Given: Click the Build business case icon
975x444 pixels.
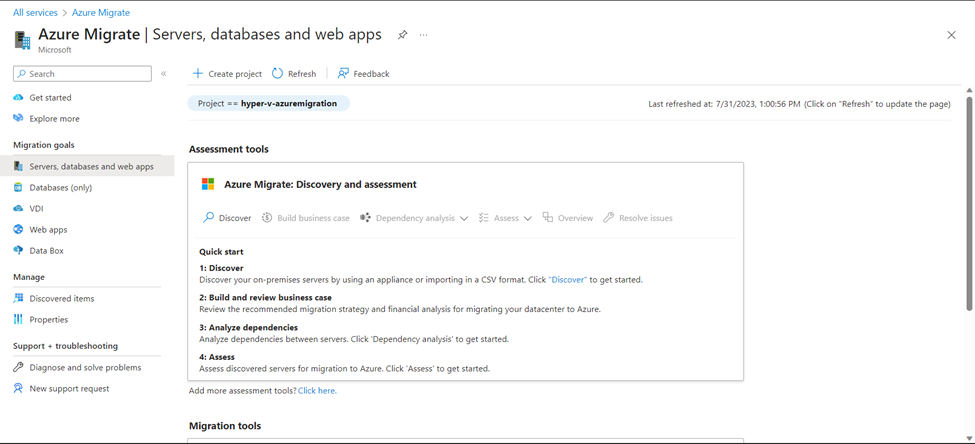Looking at the screenshot, I should pyautogui.click(x=267, y=218).
